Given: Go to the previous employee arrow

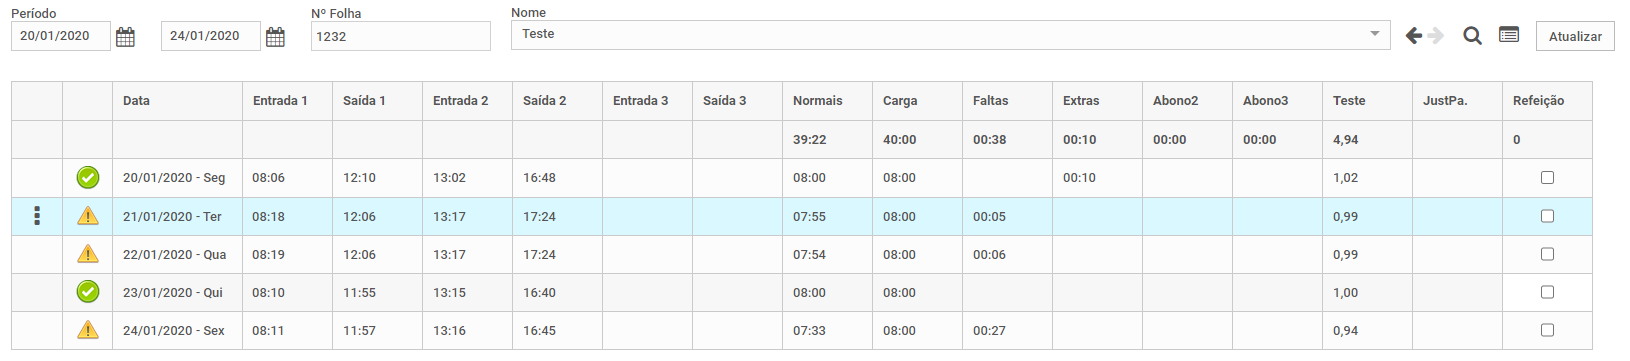Looking at the screenshot, I should point(1414,36).
